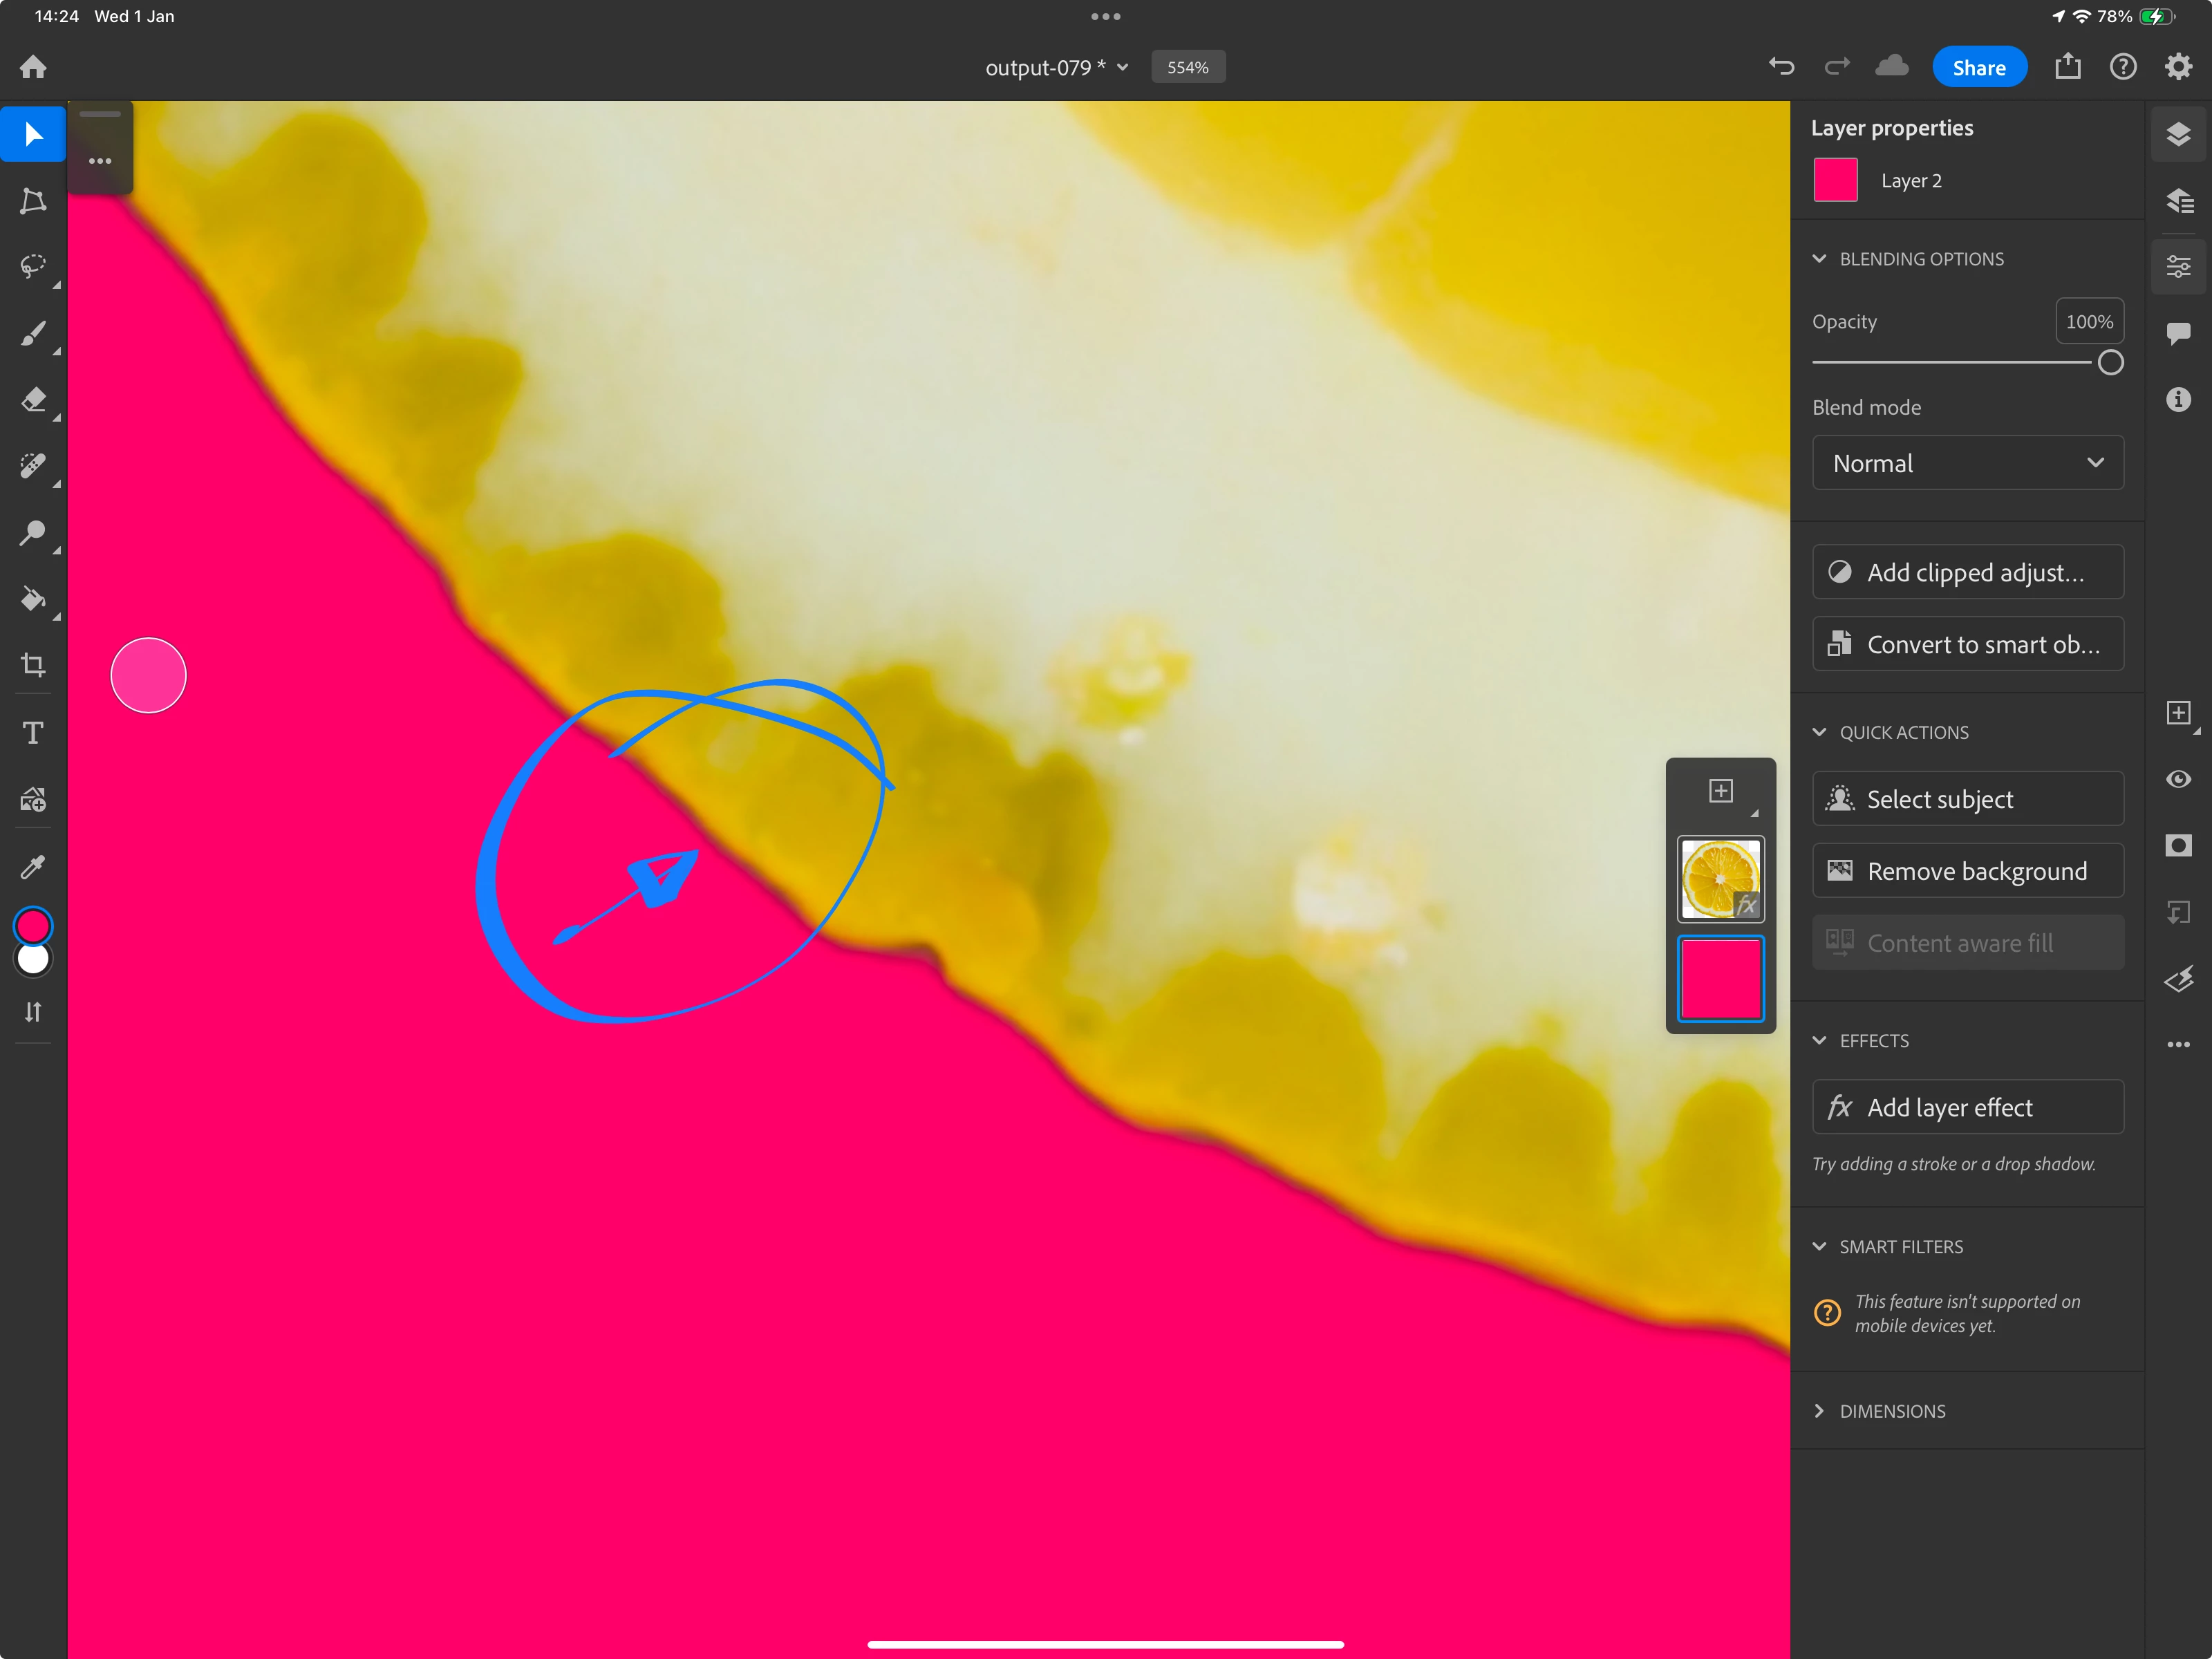
Task: Select the Paint Bucket fill tool
Action: click(33, 599)
